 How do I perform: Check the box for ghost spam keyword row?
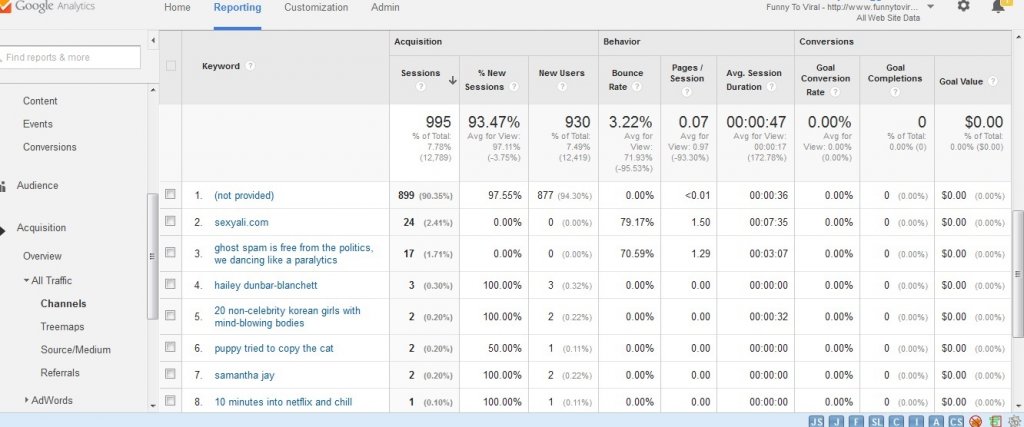coord(170,252)
